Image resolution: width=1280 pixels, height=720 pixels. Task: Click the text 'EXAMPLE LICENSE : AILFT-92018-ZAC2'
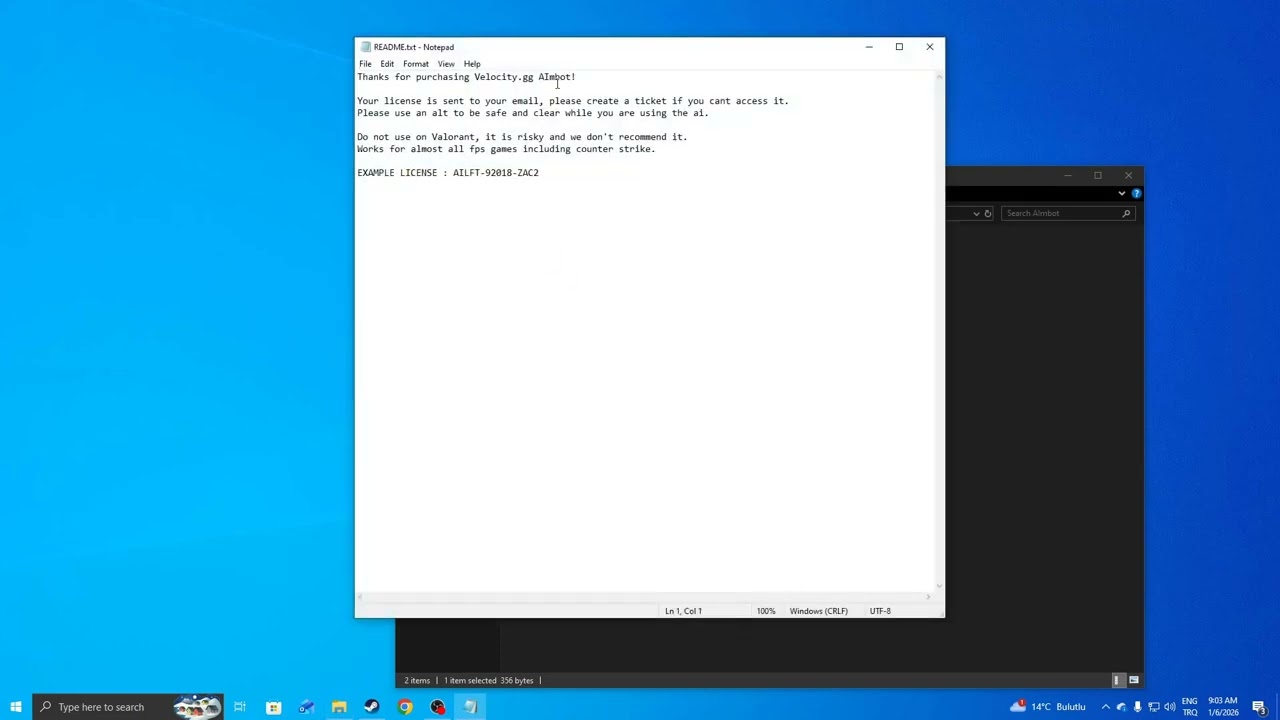448,173
